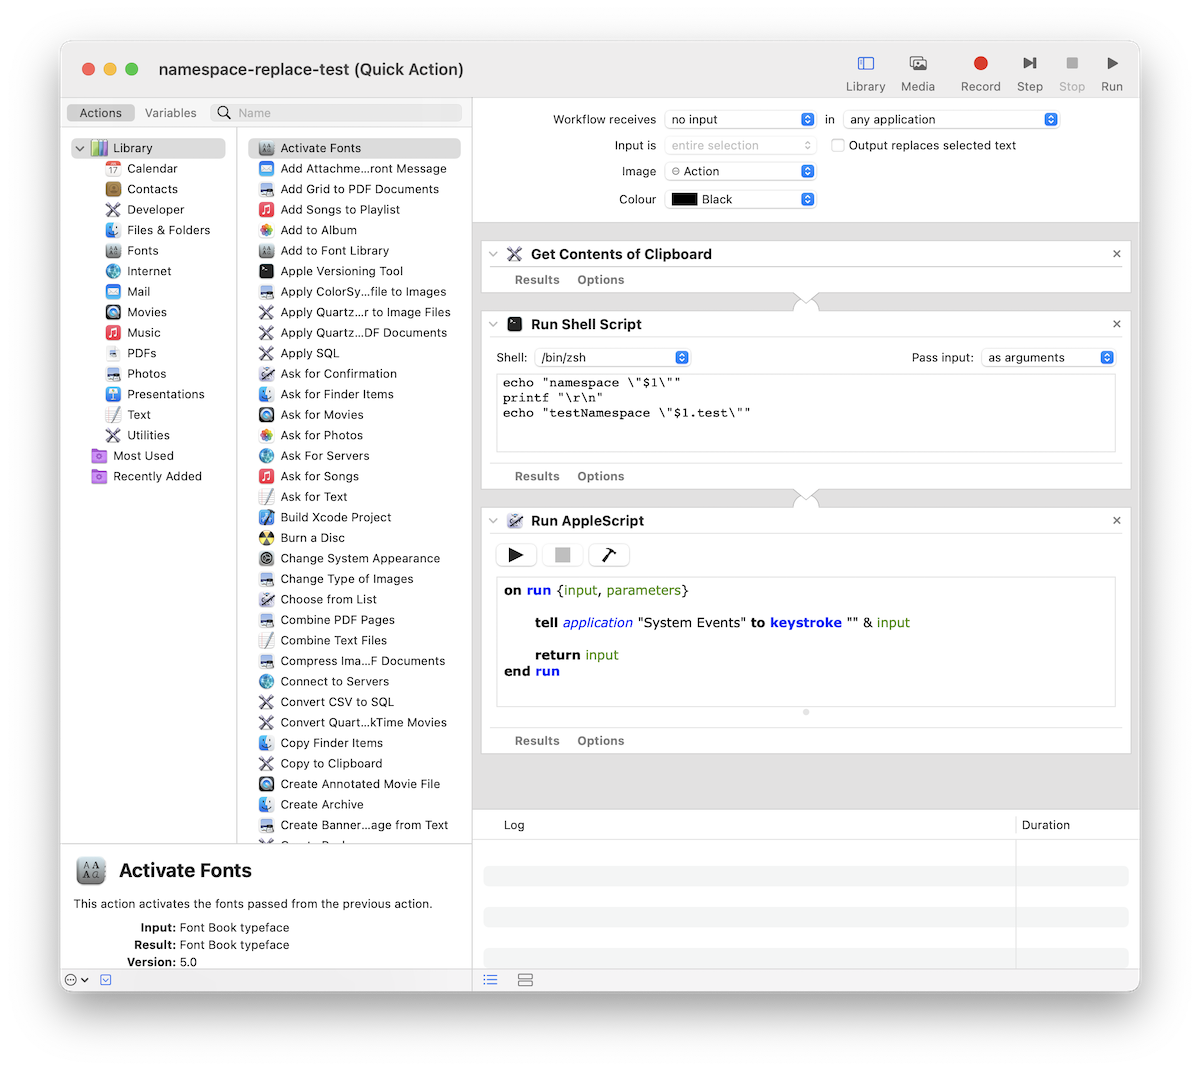Viewport: 1200px width, 1071px height.
Task: Compile the AppleScript with the hammer button
Action: click(x=609, y=555)
